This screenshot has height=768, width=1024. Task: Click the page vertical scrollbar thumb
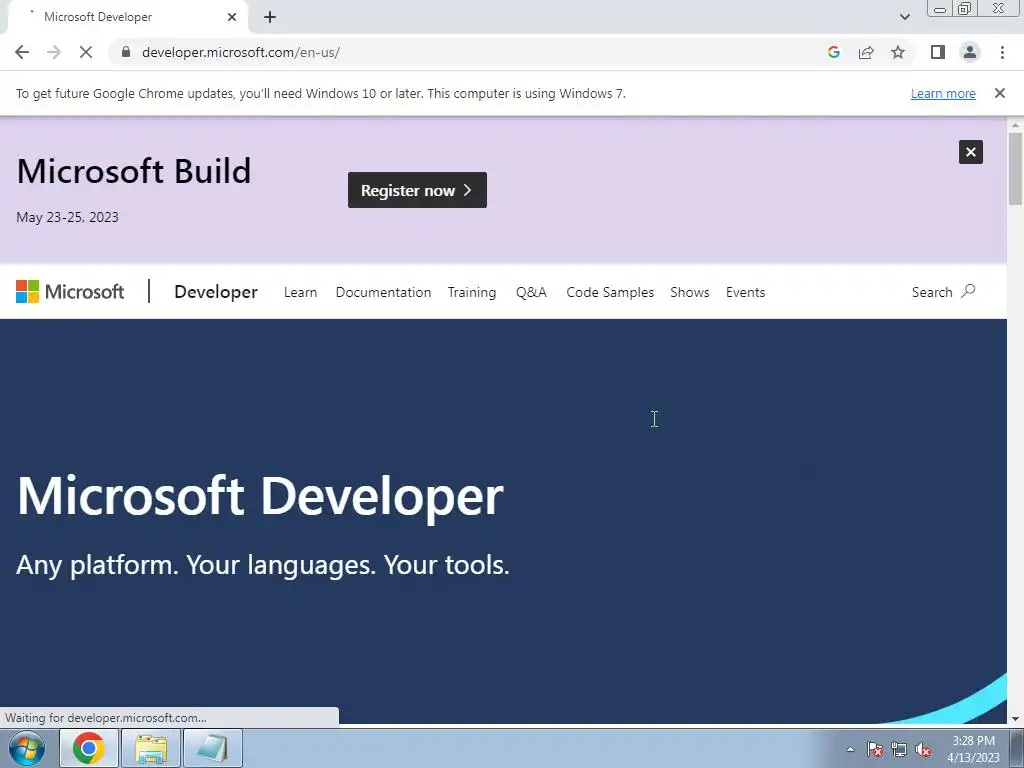point(1015,168)
